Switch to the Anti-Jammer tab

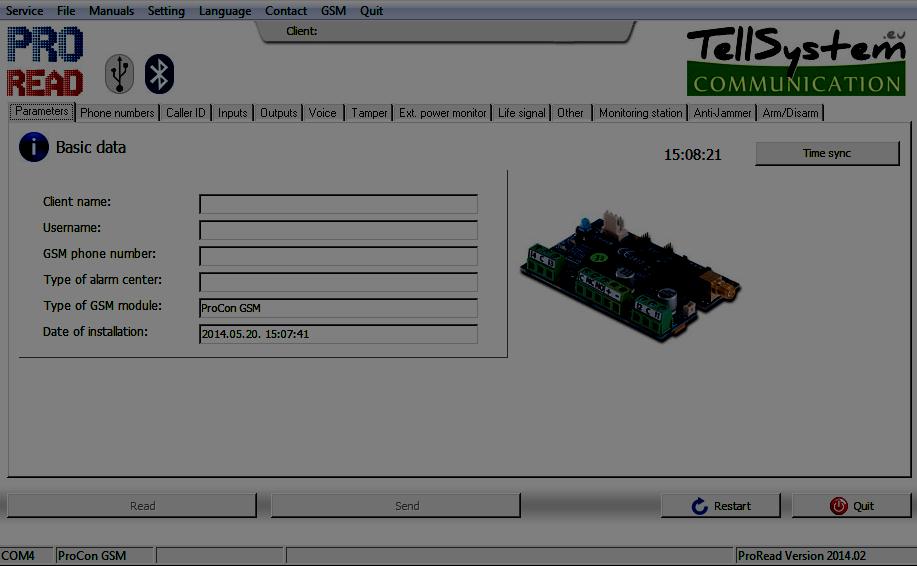tap(722, 113)
